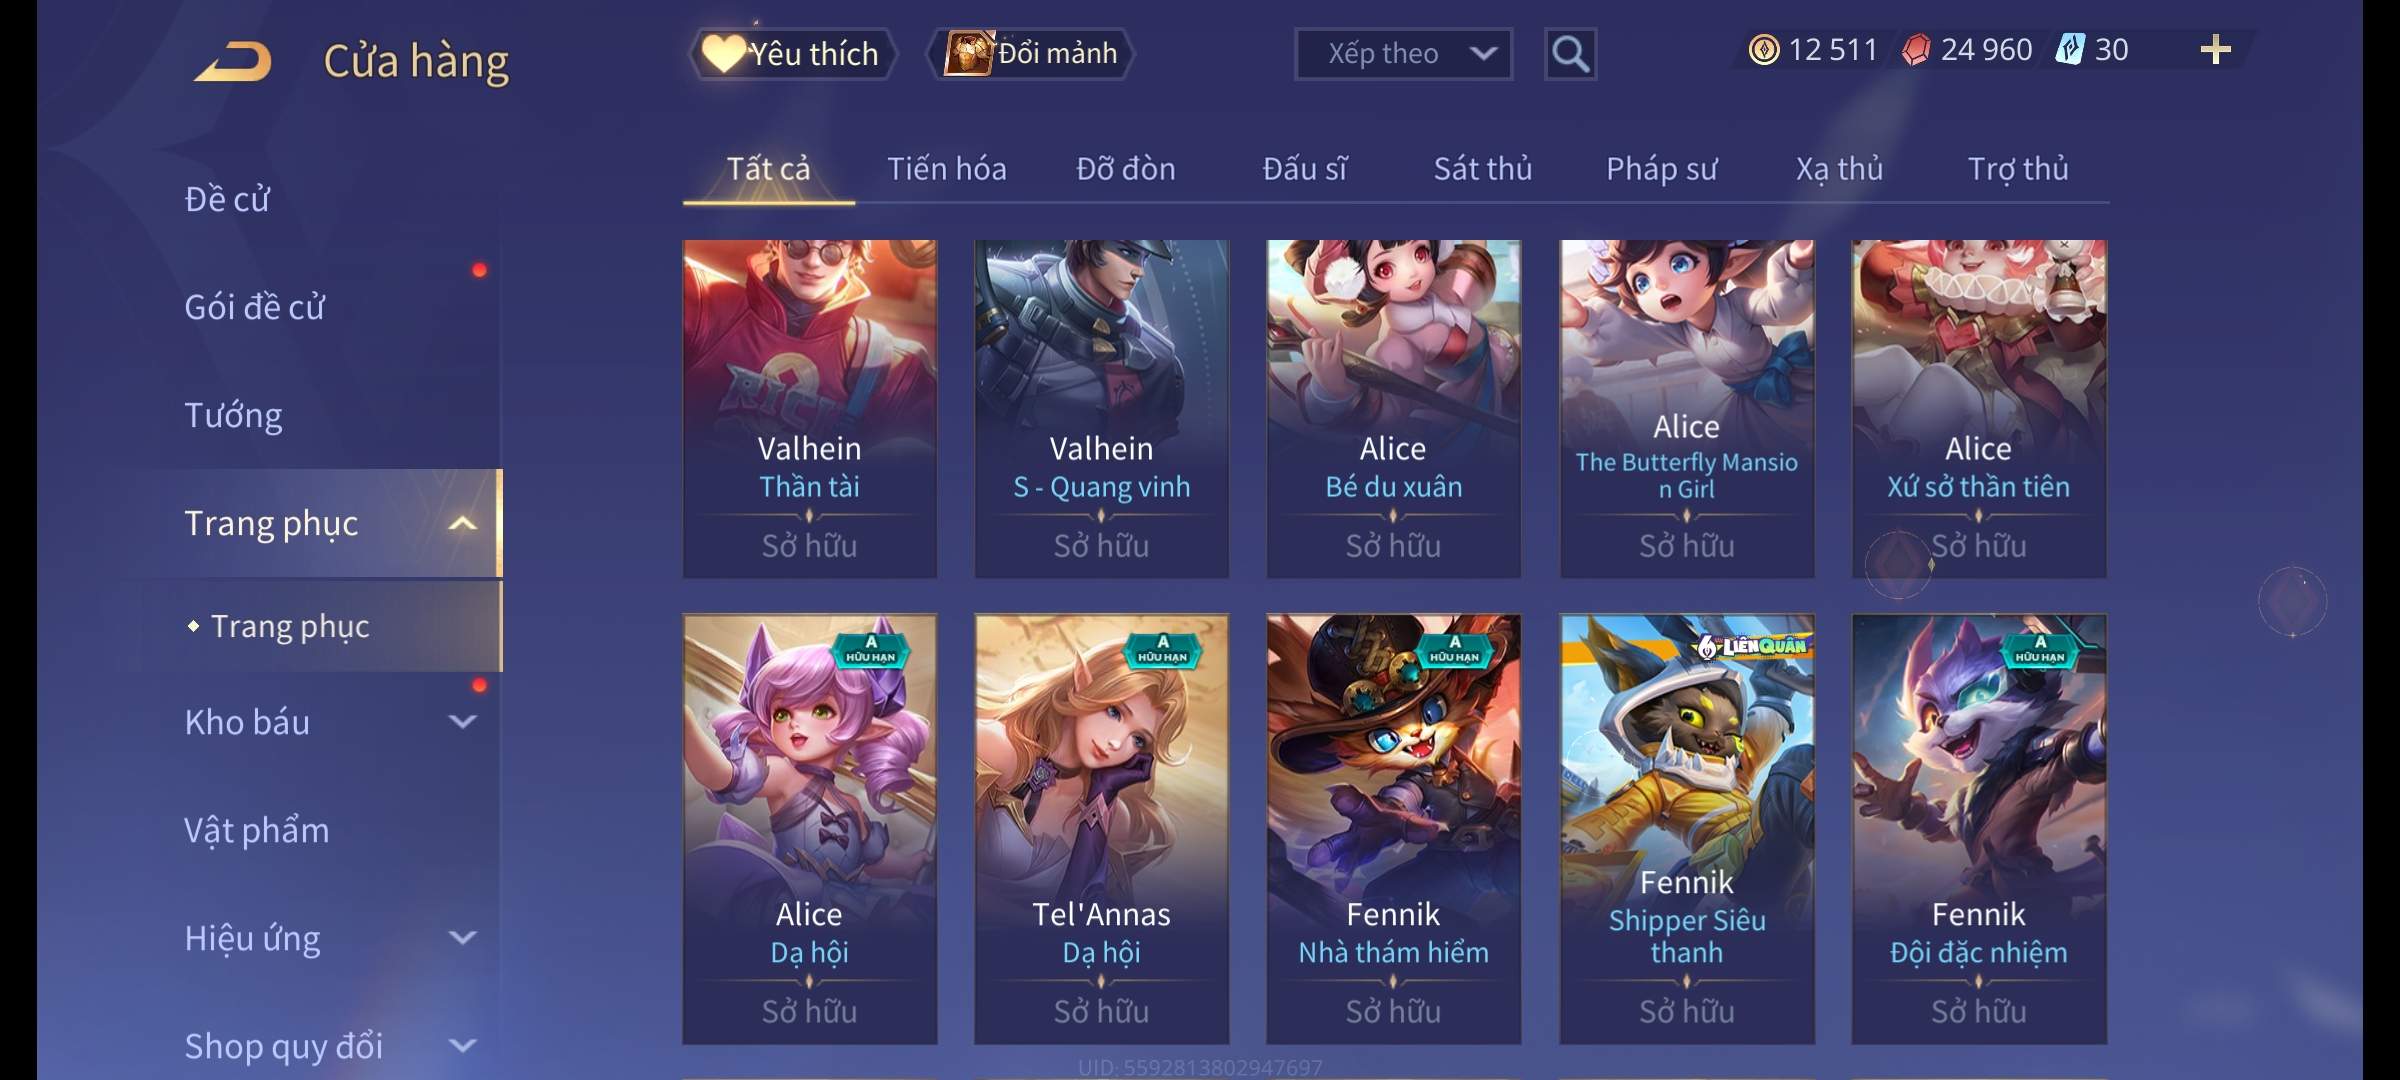
Task: Select the Xạ thủ role tab
Action: click(x=1839, y=169)
